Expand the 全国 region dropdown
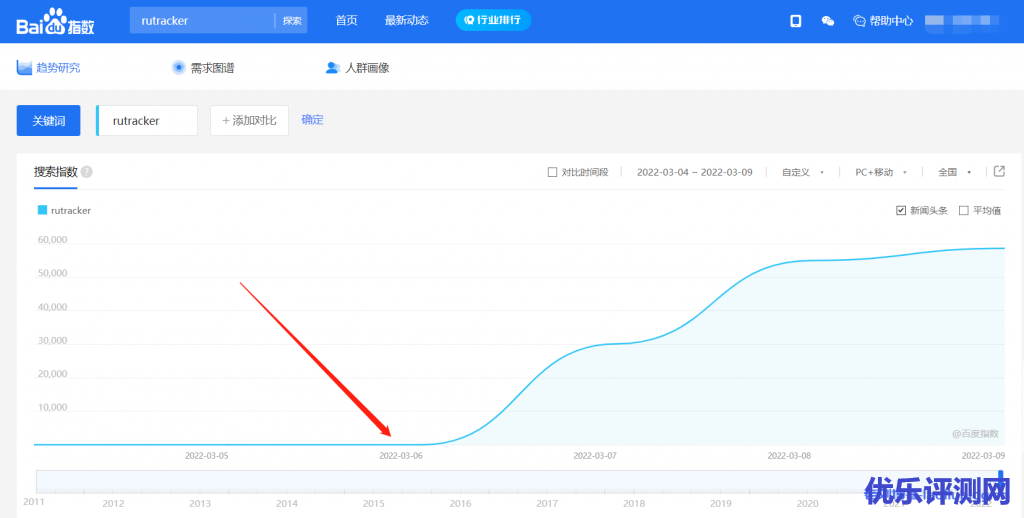Screen dimensions: 1024x518 tap(954, 172)
